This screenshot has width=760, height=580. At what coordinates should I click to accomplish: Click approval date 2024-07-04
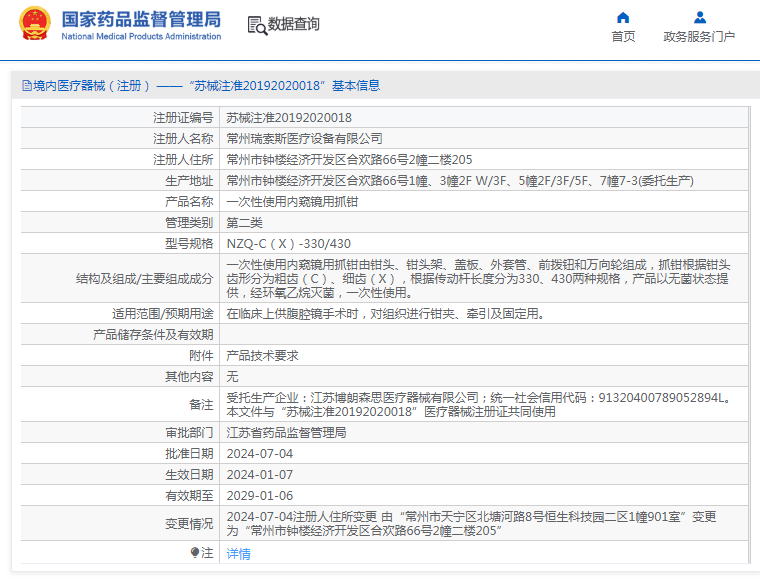(259, 454)
